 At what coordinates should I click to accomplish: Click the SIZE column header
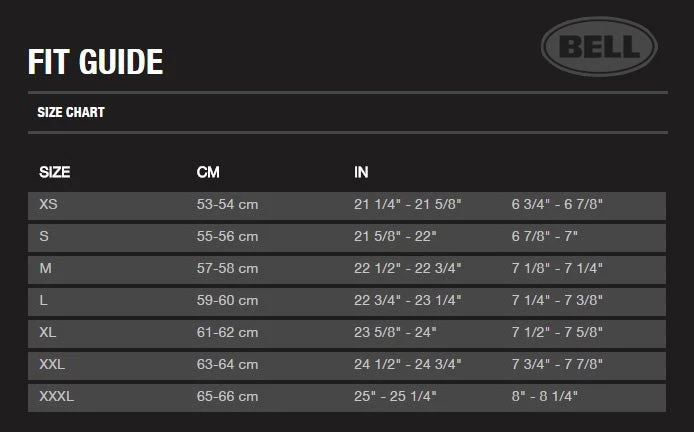[x=54, y=173]
